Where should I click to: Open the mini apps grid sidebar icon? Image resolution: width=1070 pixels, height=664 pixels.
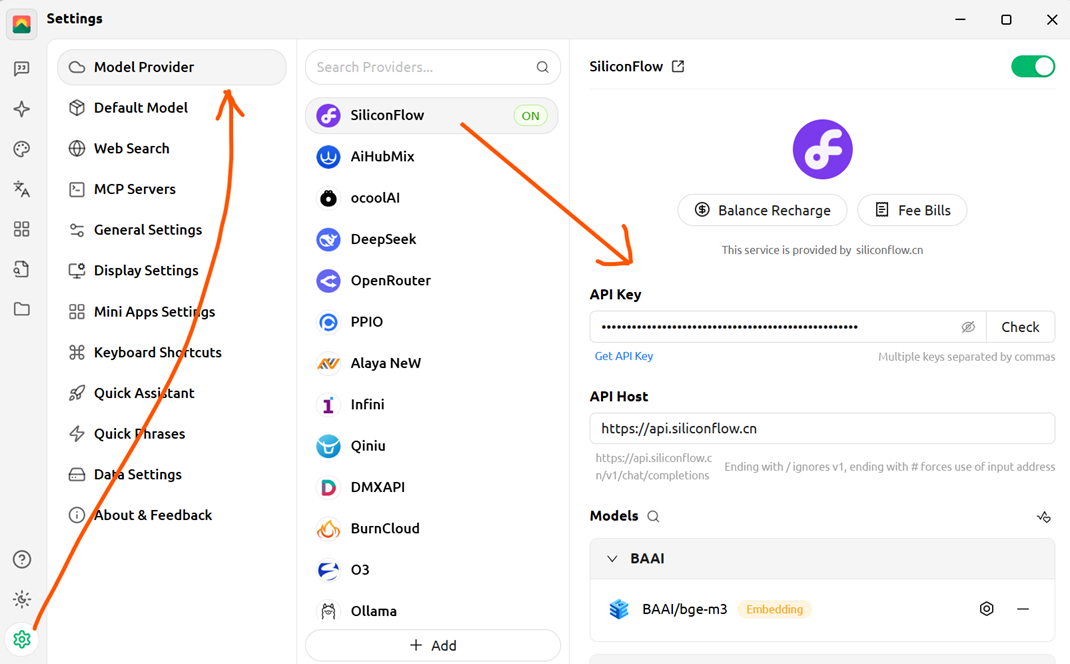22,229
